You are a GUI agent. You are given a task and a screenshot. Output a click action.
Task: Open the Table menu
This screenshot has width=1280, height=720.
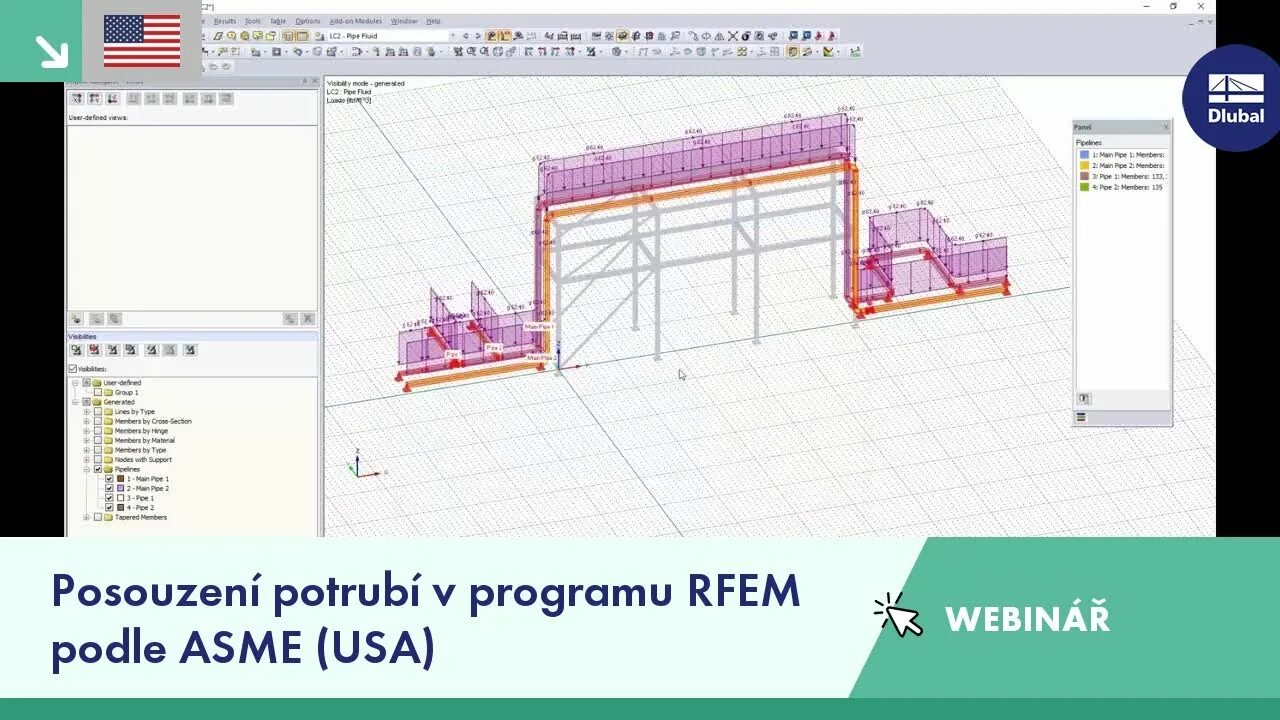coord(278,21)
